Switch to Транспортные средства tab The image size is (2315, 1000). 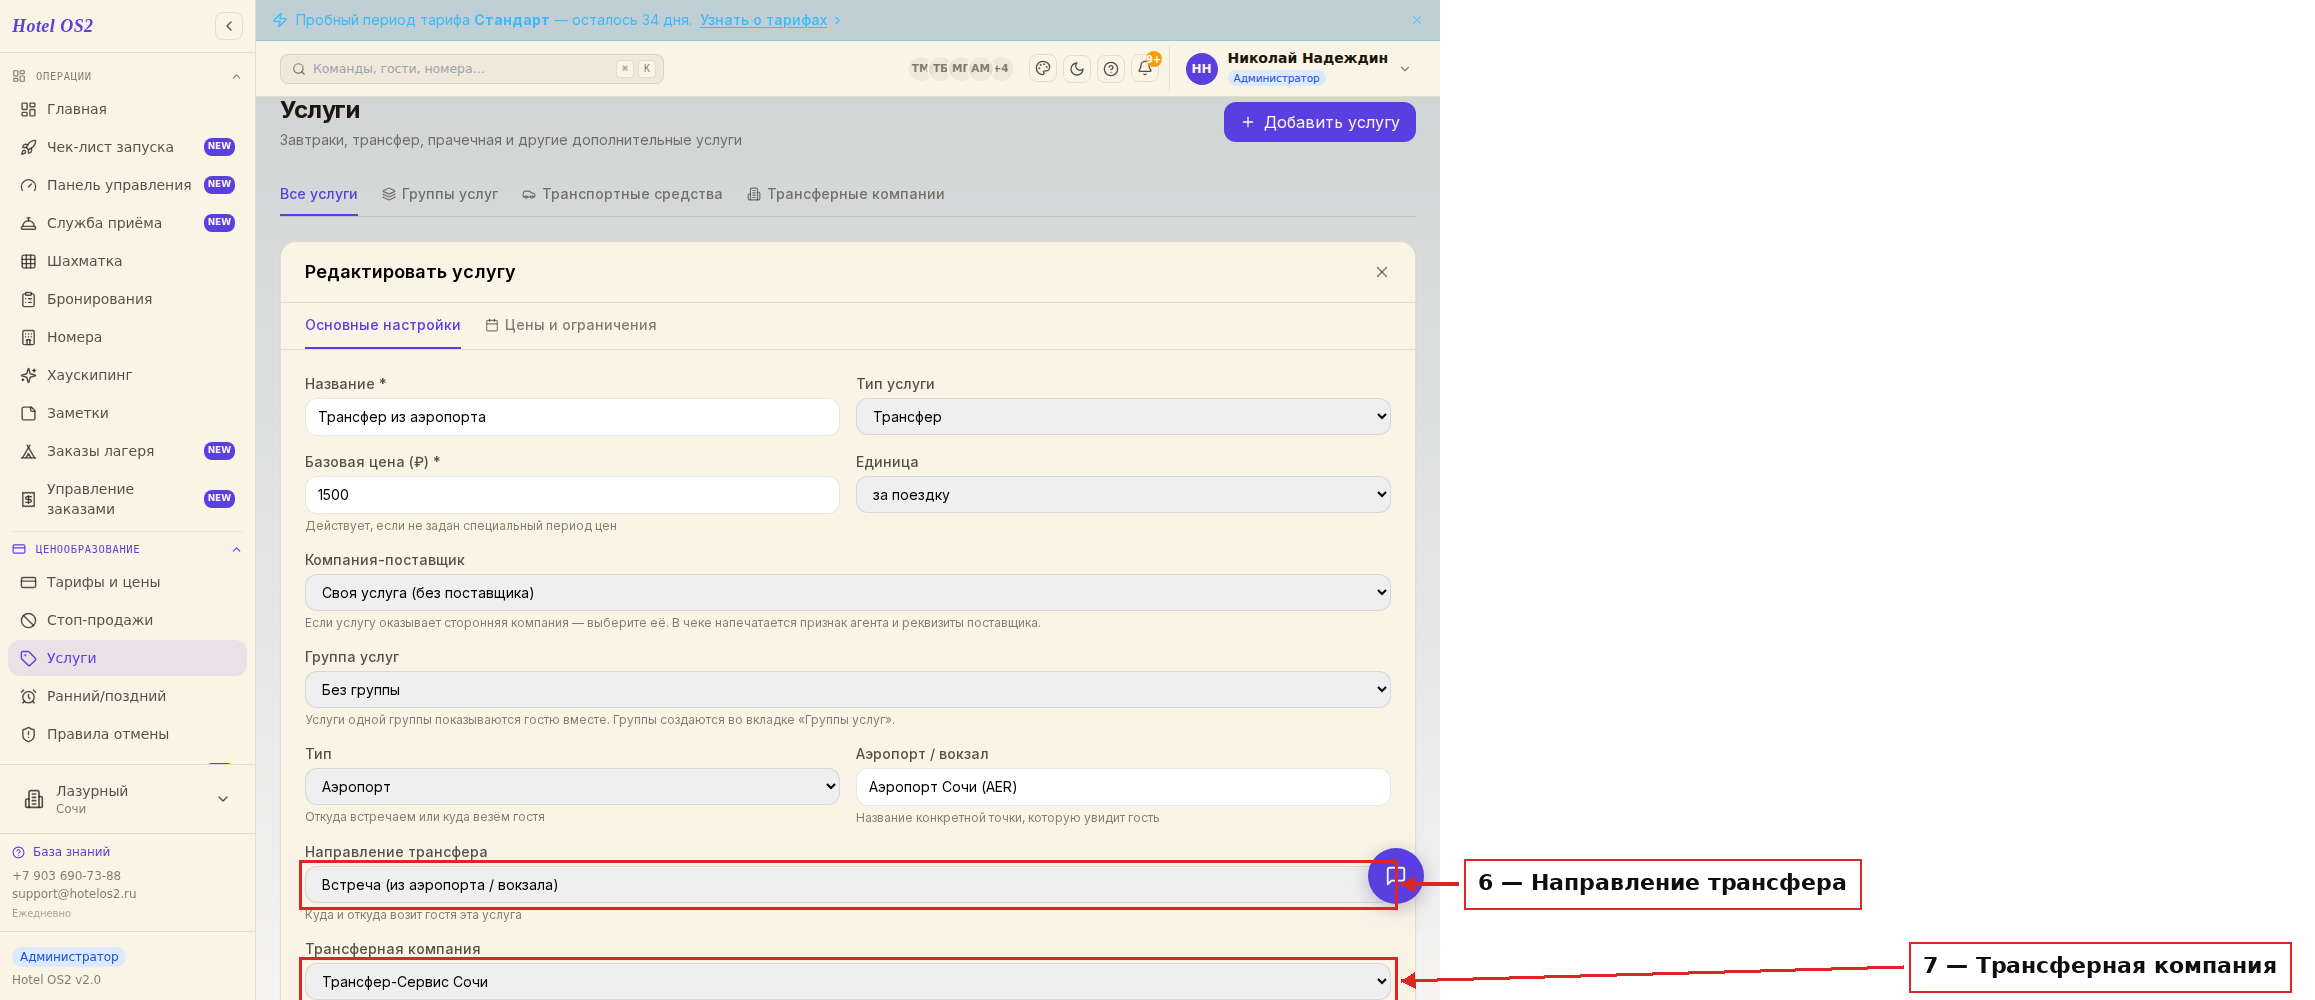(x=622, y=194)
